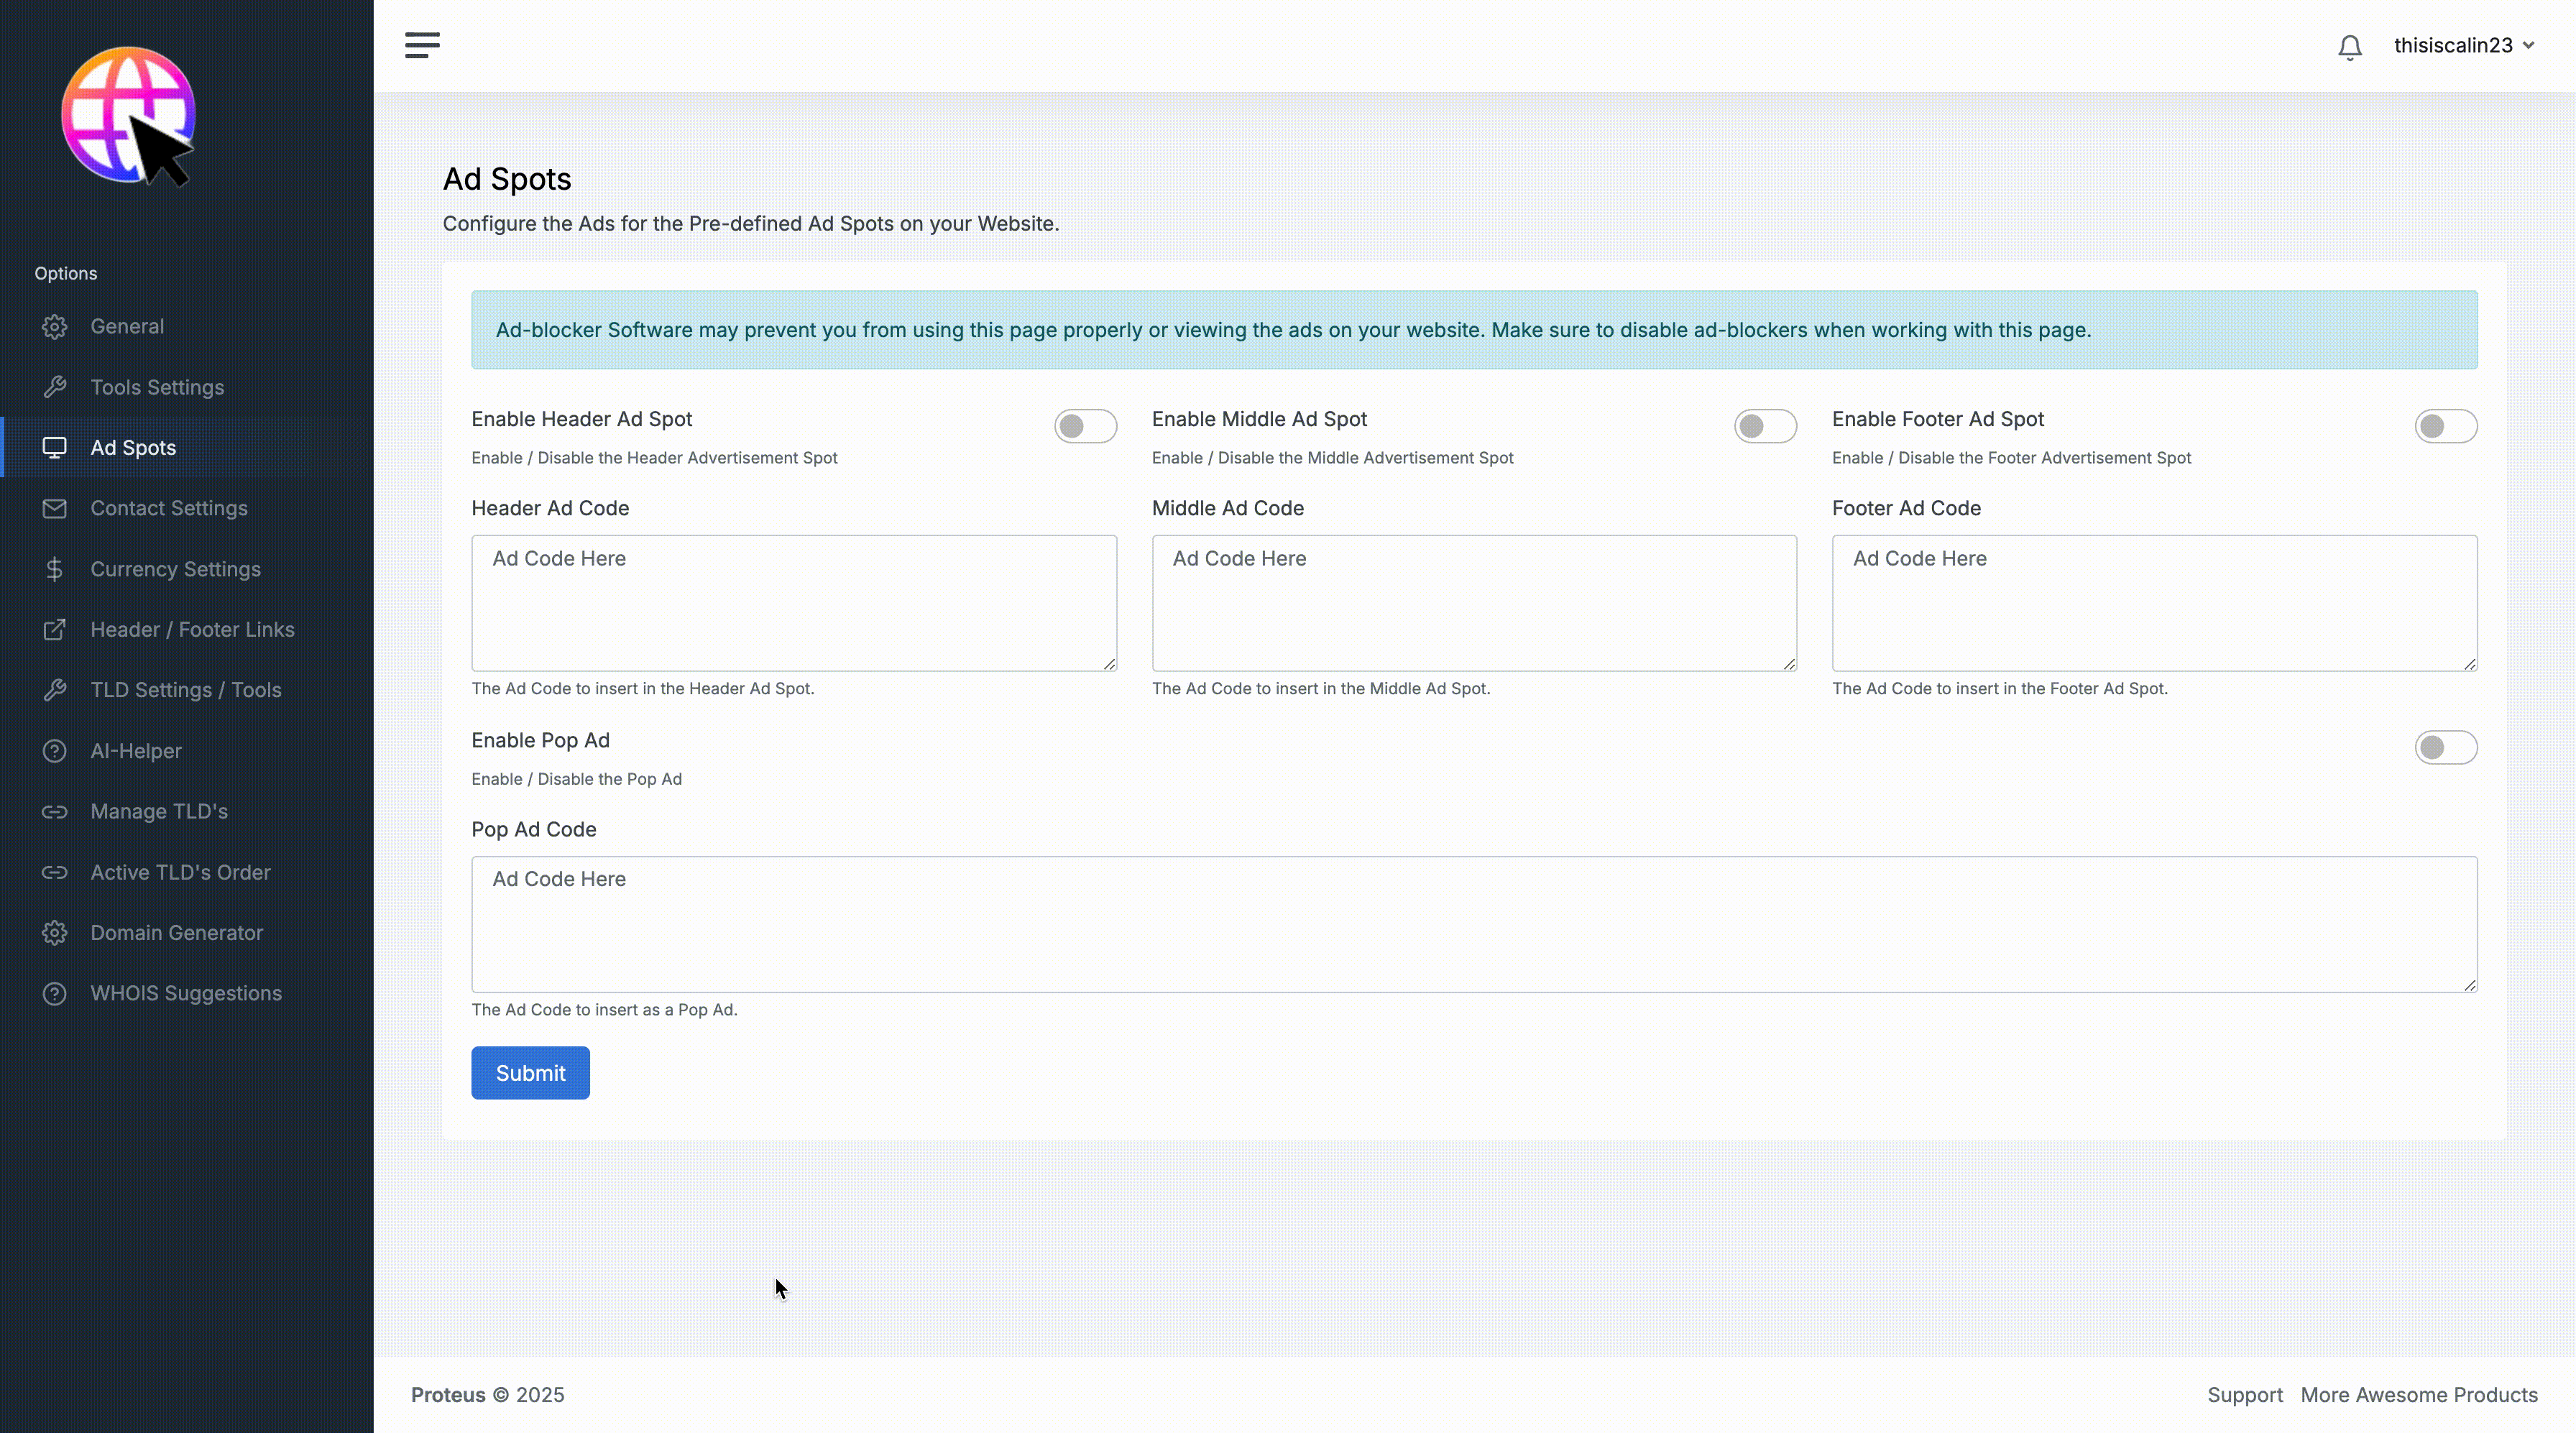Select the Ad Spots menu item
This screenshot has height=1433, width=2576.
132,446
